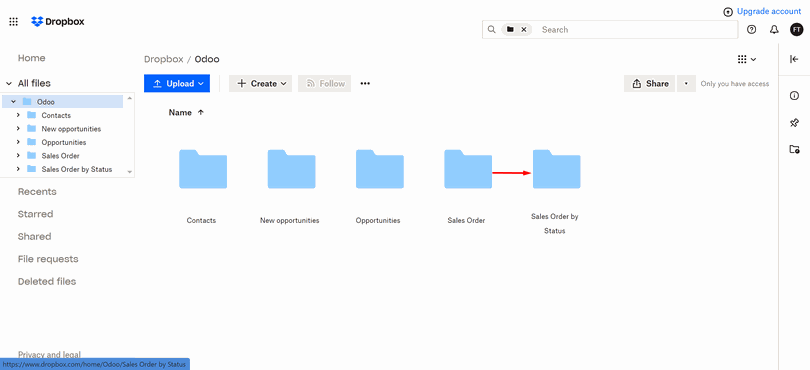
Task: Open Starred in the sidebar
Action: 35,214
